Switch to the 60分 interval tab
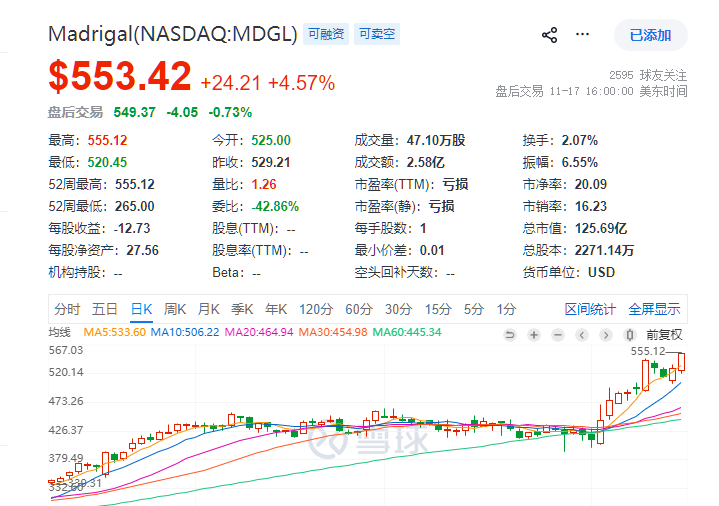This screenshot has width=719, height=506. tap(359, 309)
